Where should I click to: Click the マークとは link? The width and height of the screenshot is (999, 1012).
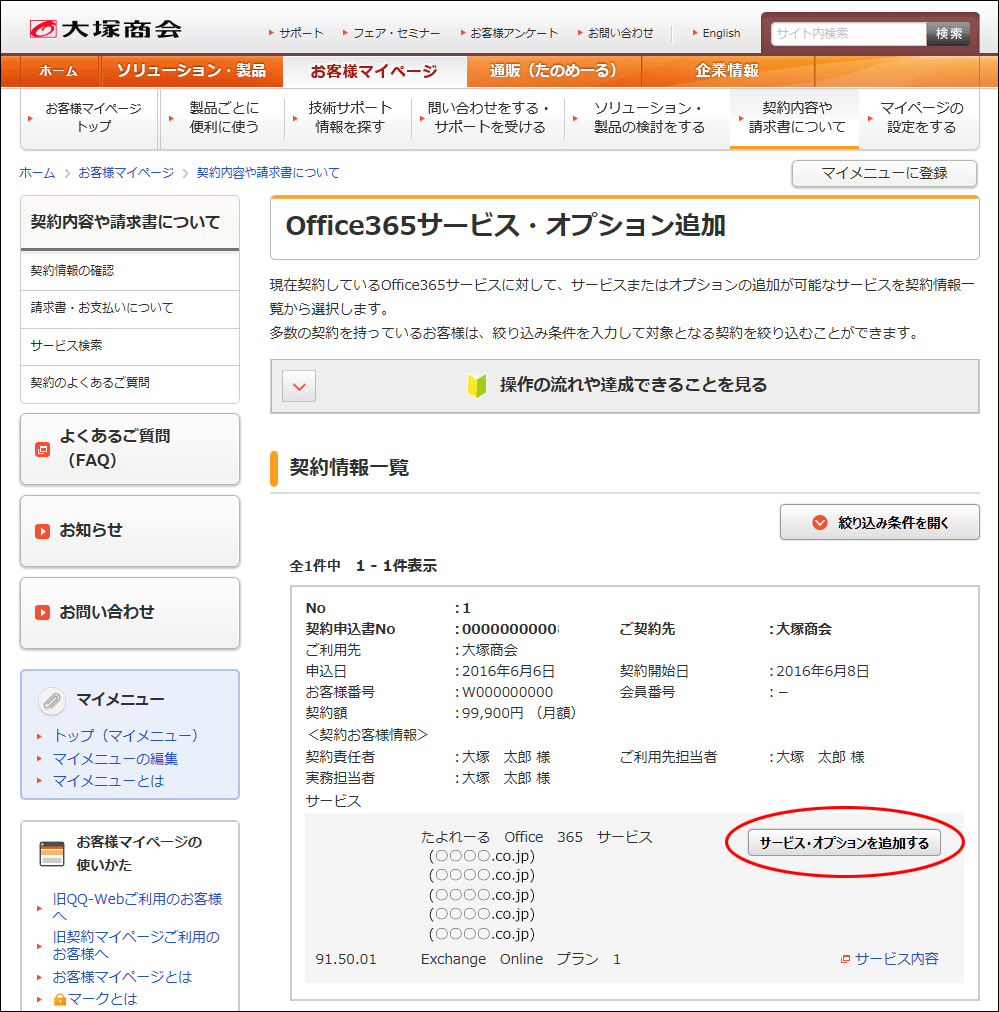coord(103,1000)
